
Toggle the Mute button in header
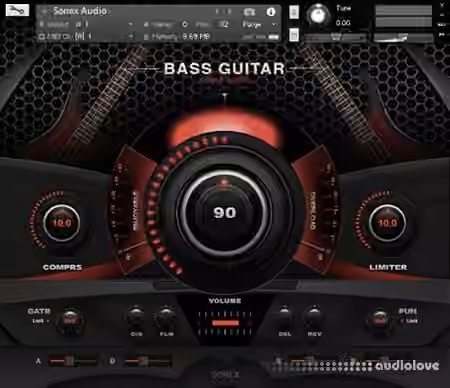(x=294, y=34)
